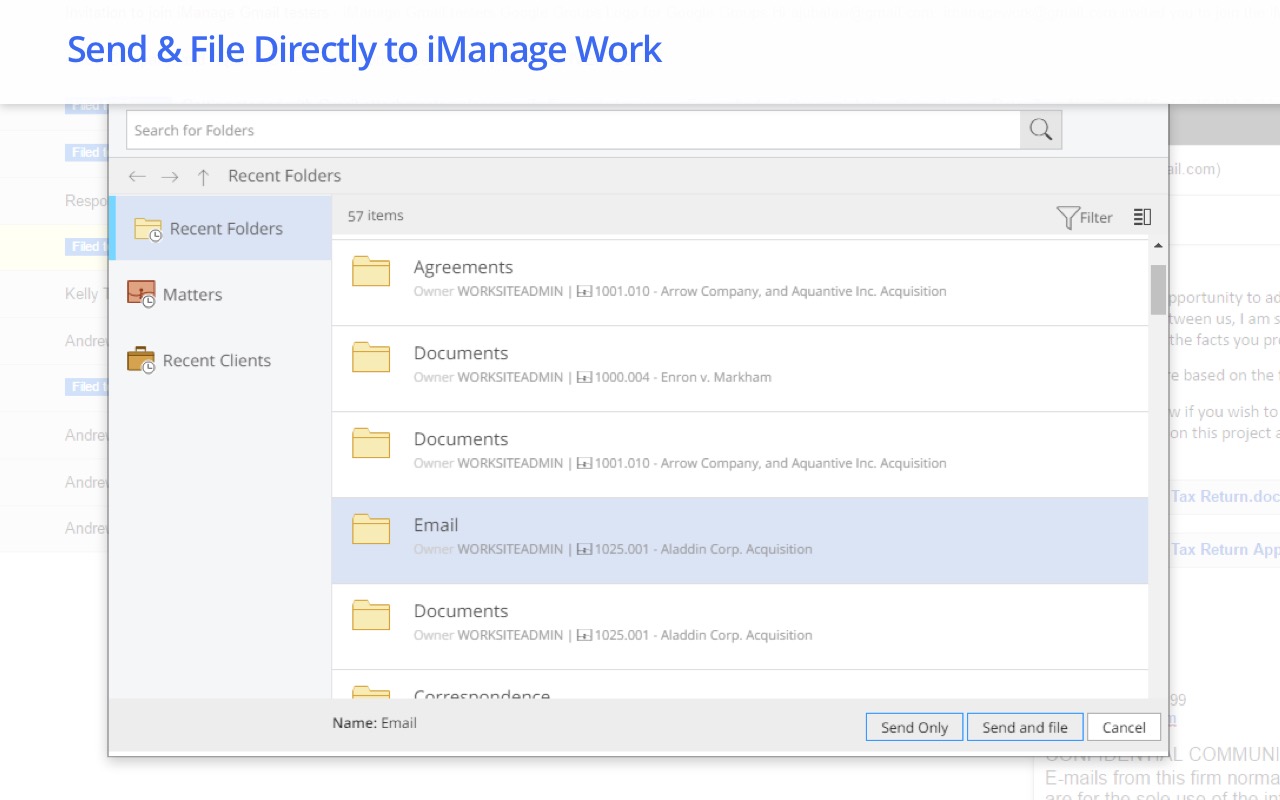
Task: Toggle the Filter panel
Action: [x=1085, y=217]
